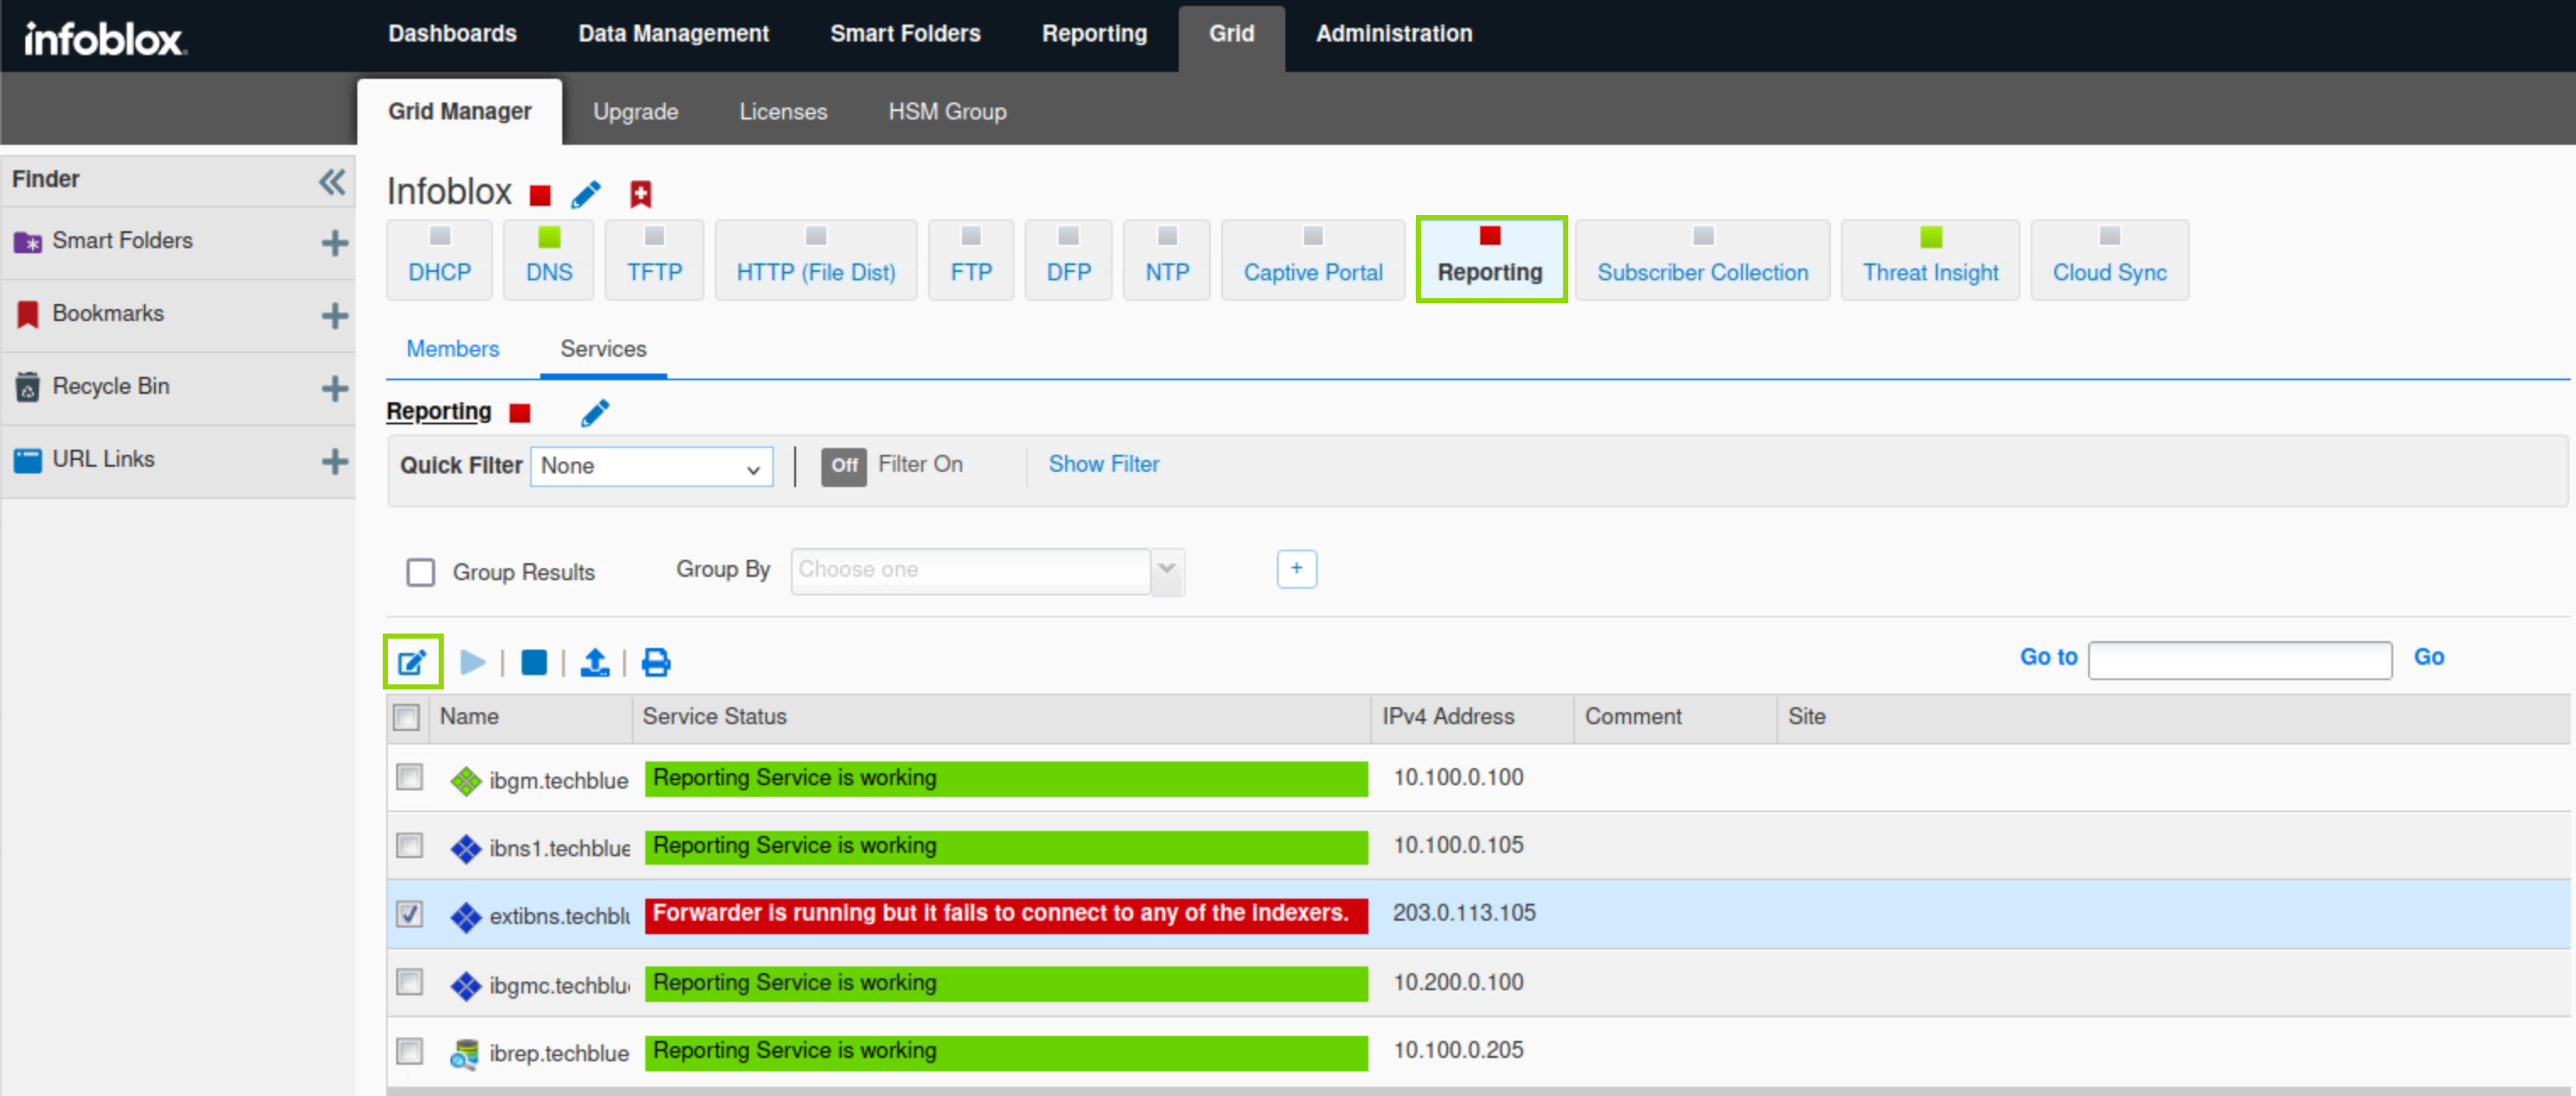Print the table with the printer icon

[x=656, y=662]
